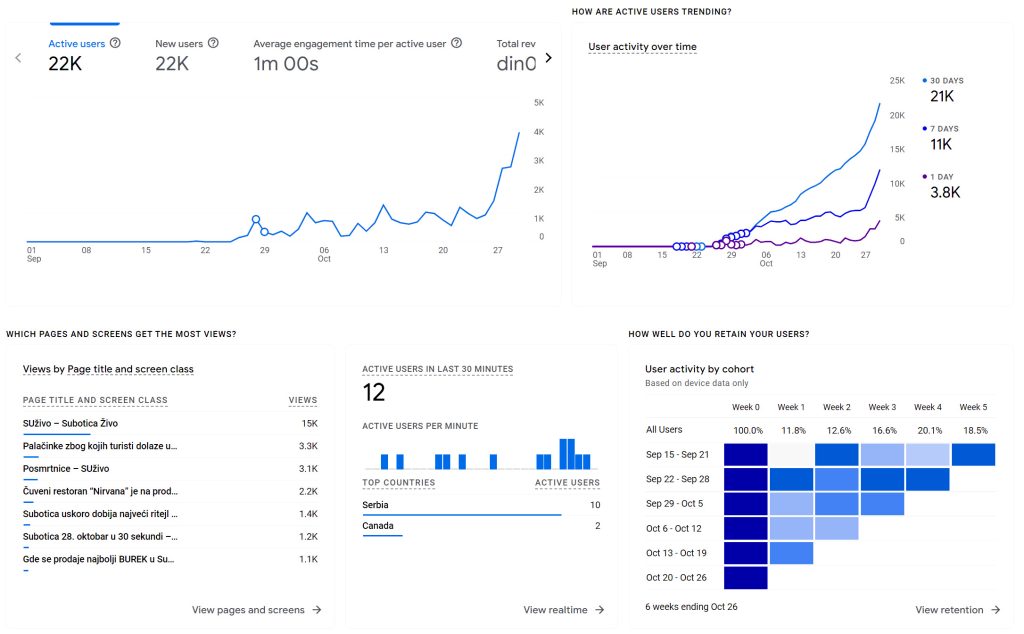Click the arrow after View pages and screens
Screen dimensions: 1024x634
coord(317,610)
